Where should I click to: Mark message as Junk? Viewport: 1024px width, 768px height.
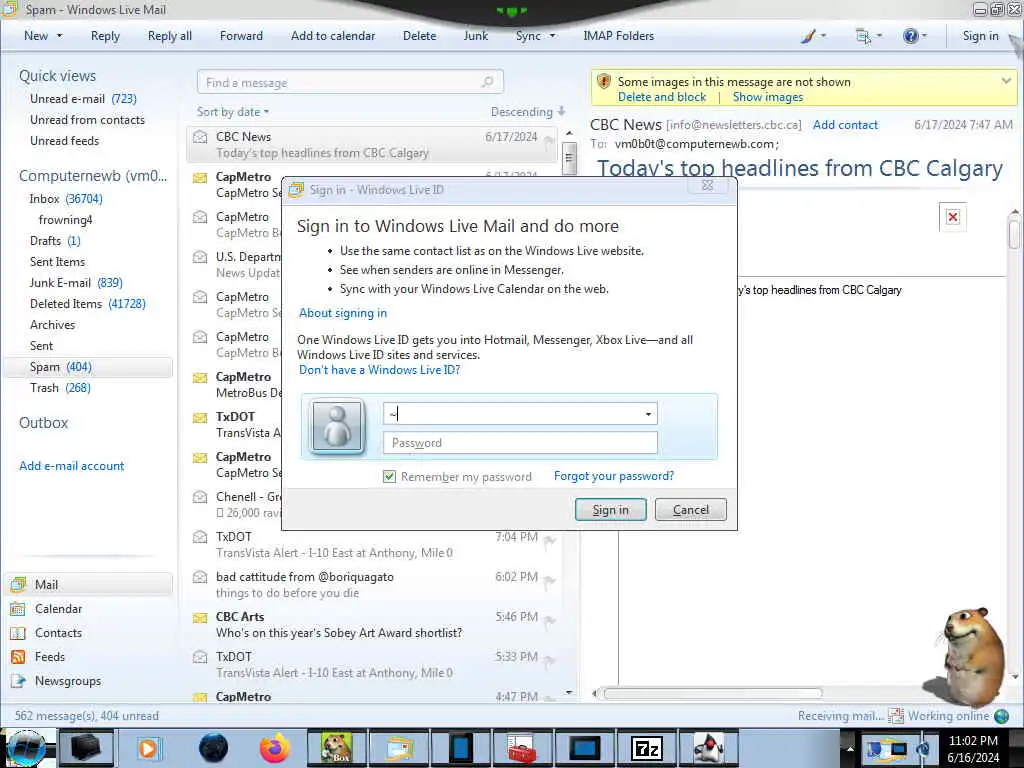(x=475, y=36)
